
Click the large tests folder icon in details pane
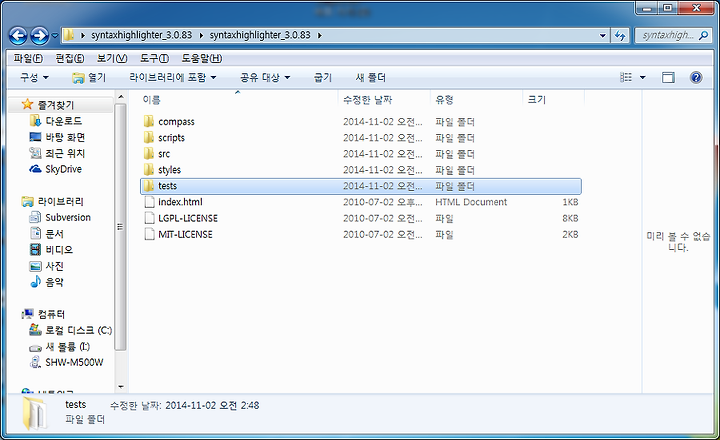[34, 412]
